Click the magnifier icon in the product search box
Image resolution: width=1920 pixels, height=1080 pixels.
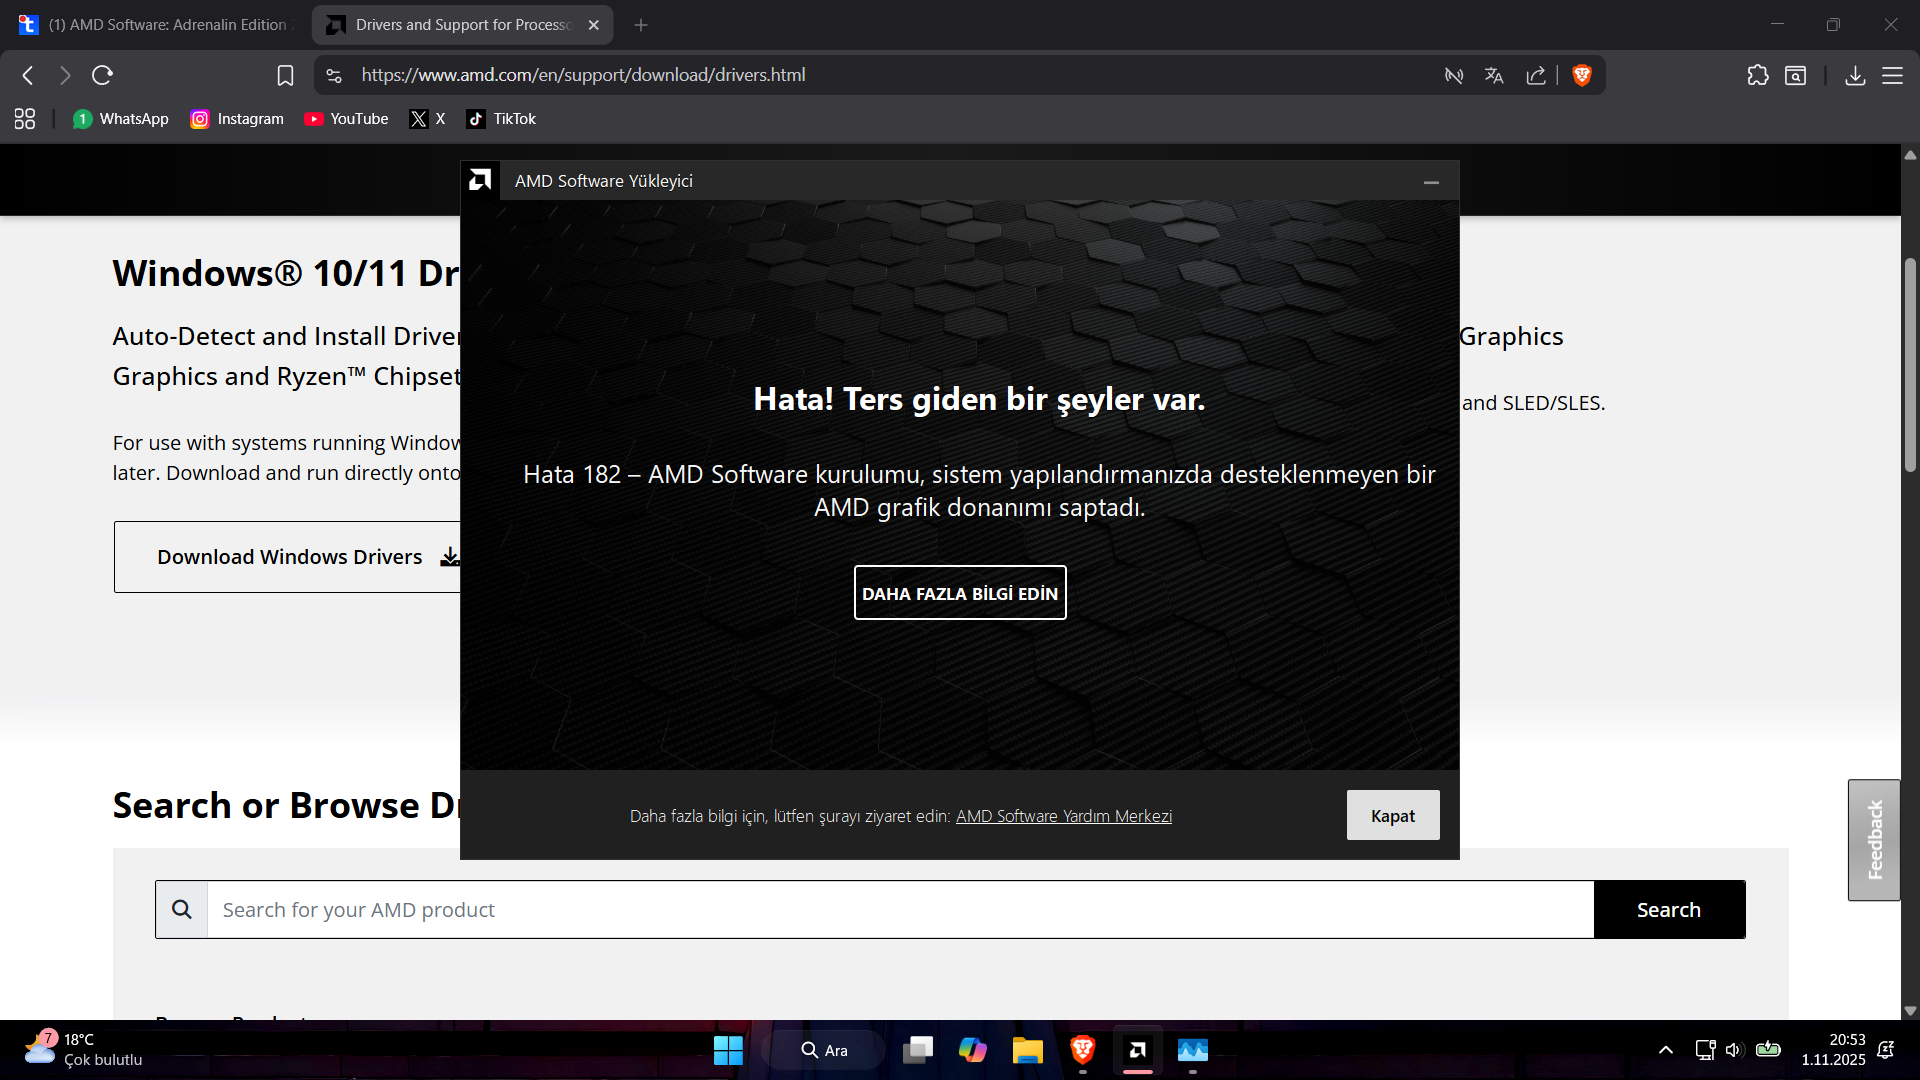pos(182,910)
